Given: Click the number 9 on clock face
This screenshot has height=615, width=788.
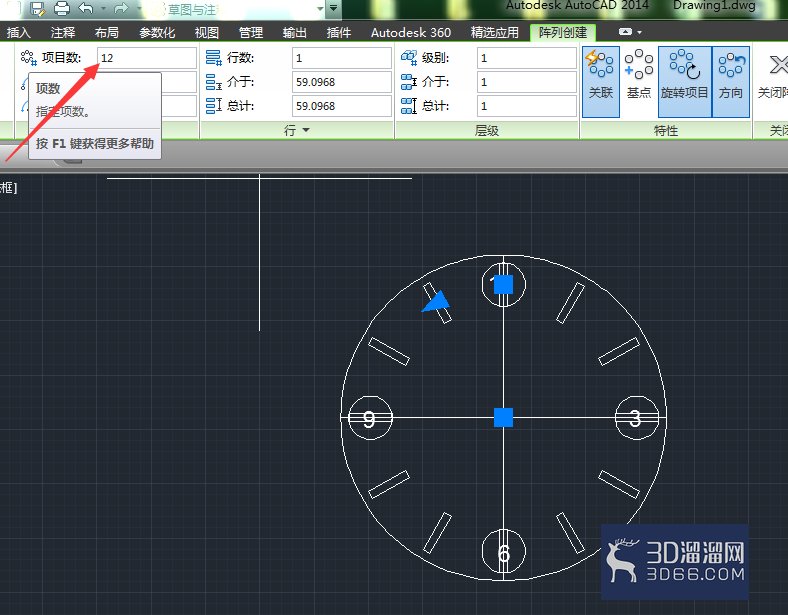Looking at the screenshot, I should 369,419.
